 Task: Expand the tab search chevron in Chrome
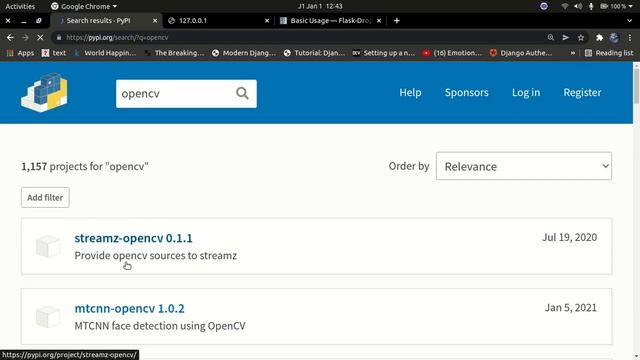tap(629, 20)
